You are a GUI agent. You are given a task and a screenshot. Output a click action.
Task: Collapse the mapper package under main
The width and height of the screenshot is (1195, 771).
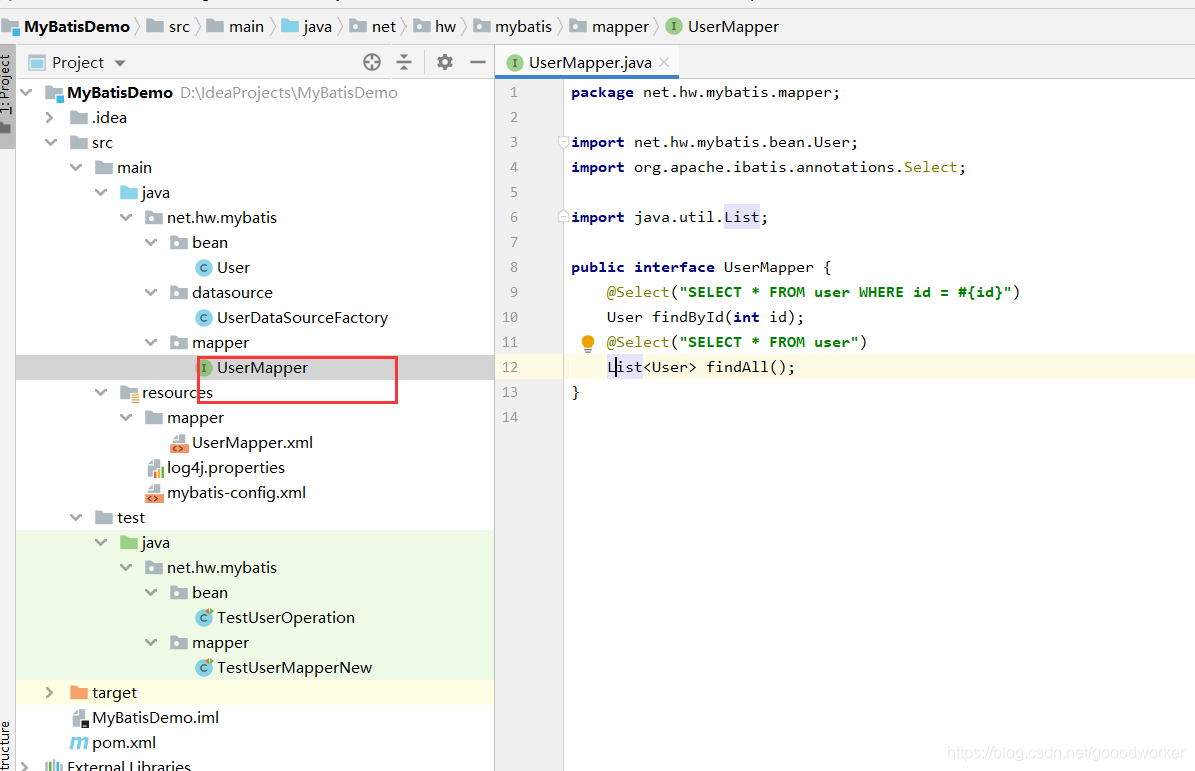tap(151, 343)
